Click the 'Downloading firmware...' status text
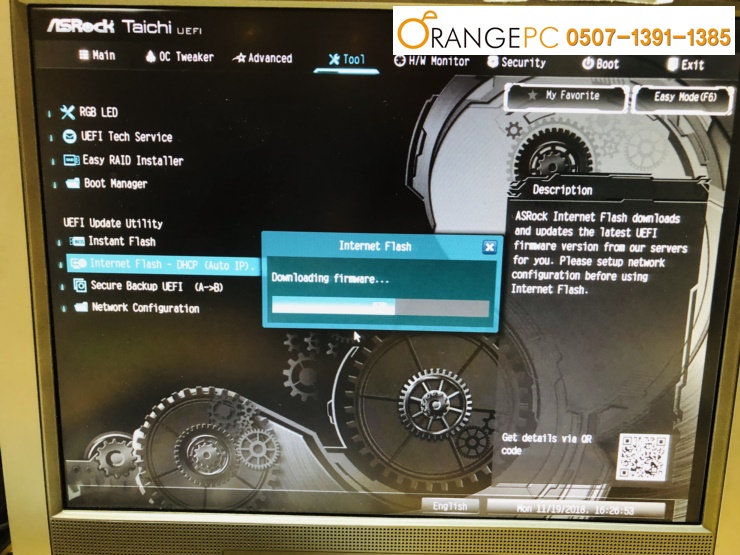The height and width of the screenshot is (555, 740). [x=330, y=278]
